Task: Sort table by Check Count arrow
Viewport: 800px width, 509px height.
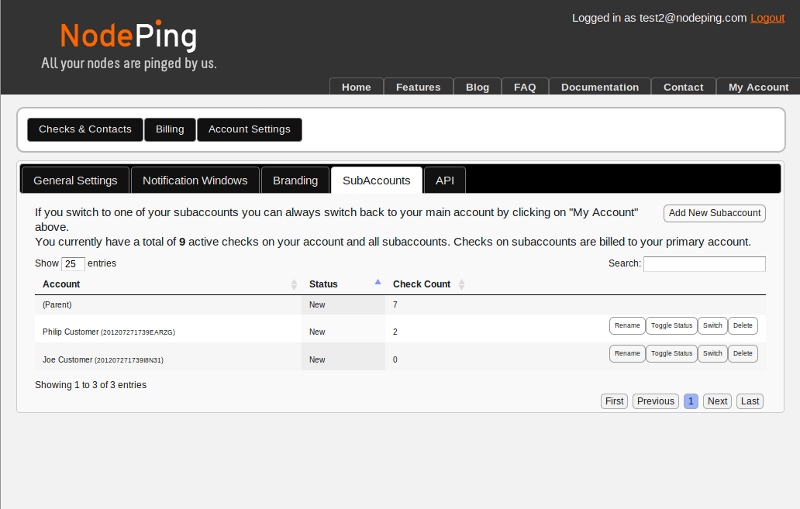Action: click(461, 285)
